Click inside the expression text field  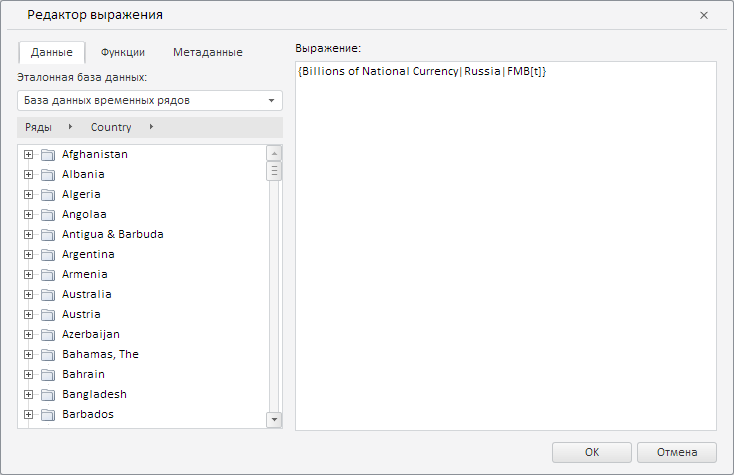tap(505, 250)
